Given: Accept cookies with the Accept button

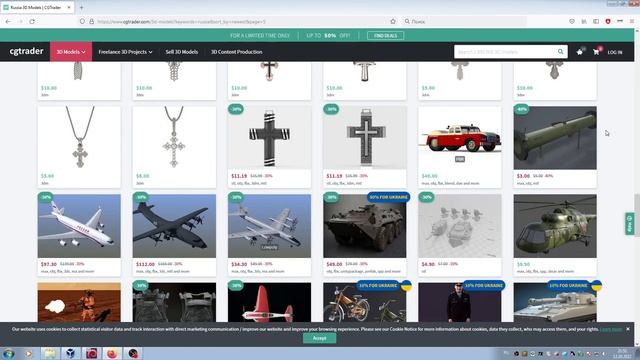Looking at the screenshot, I should [x=320, y=338].
